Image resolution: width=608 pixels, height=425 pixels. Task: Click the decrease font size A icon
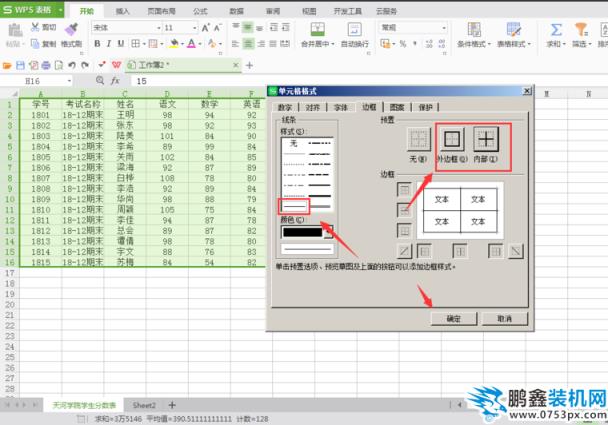218,28
